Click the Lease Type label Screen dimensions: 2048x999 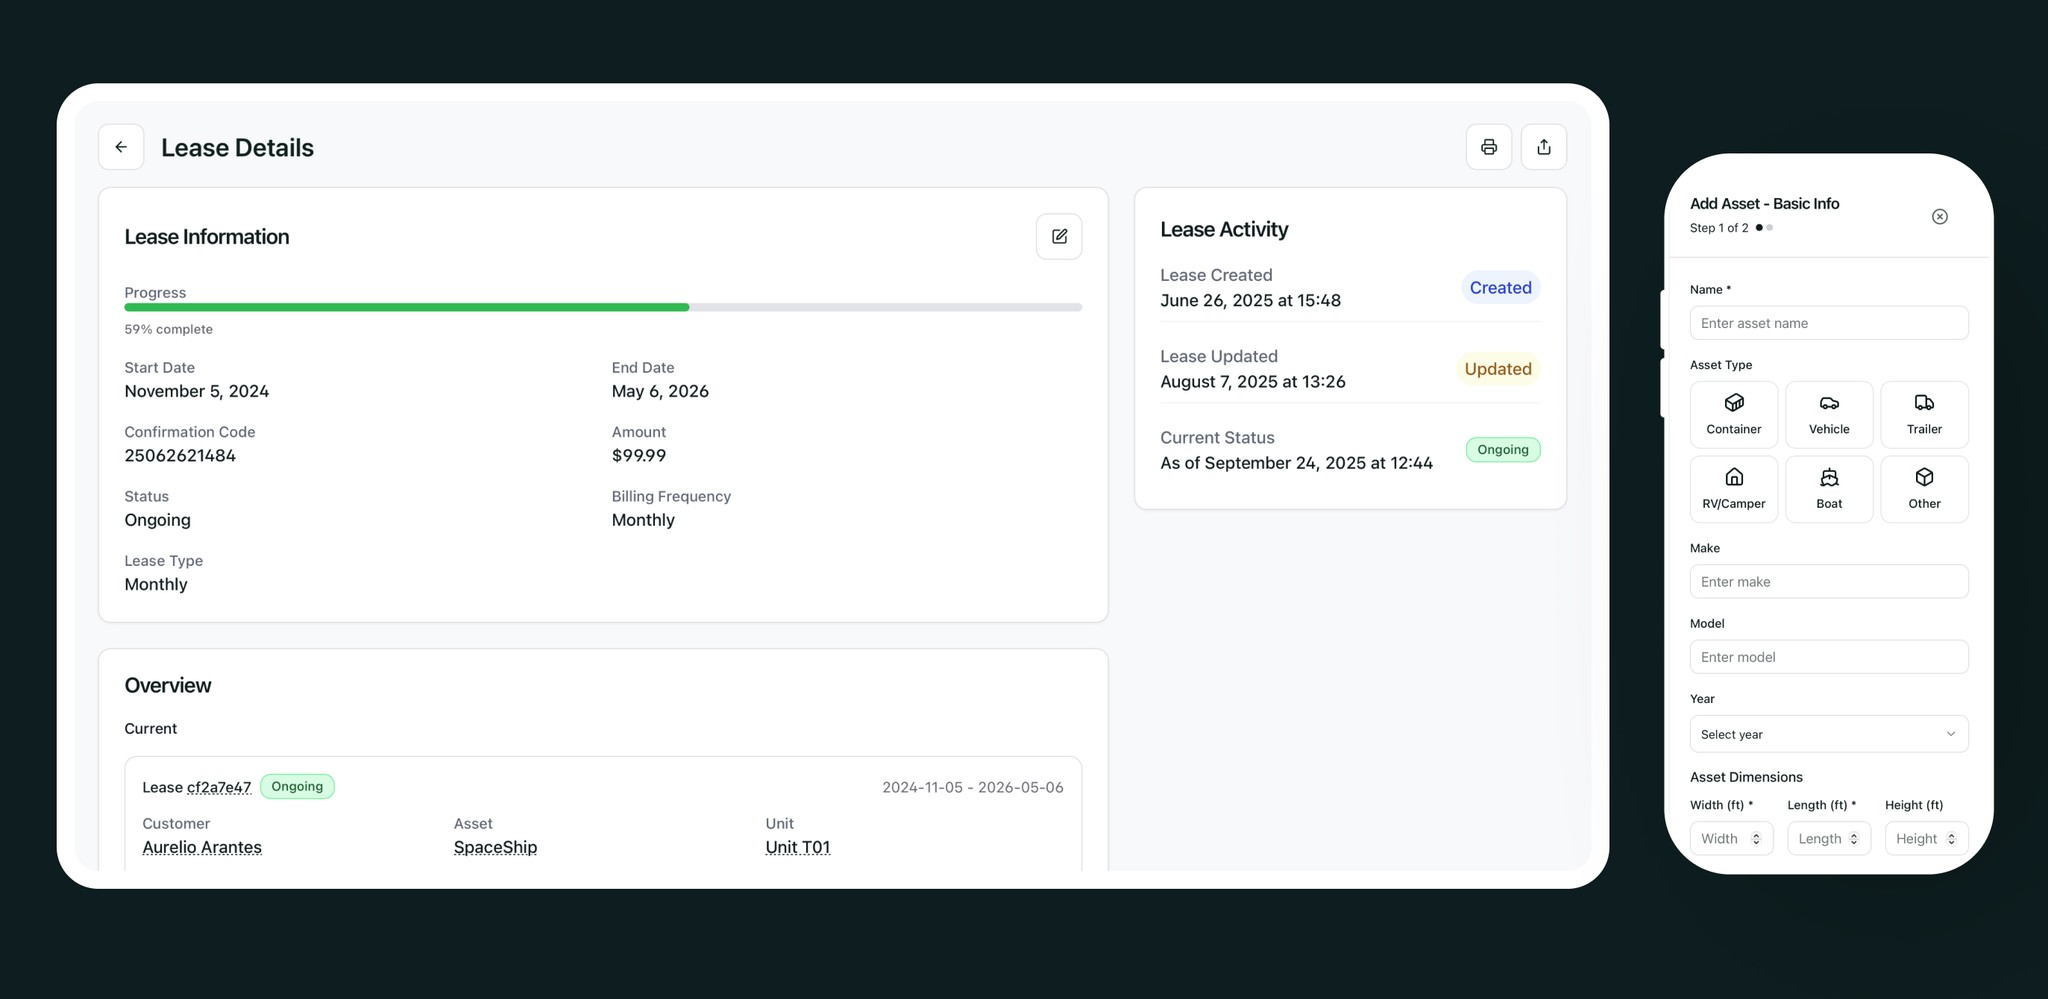(163, 561)
